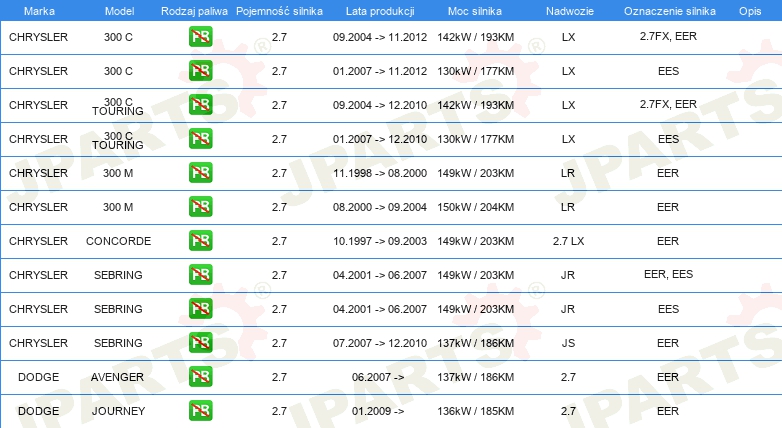Image resolution: width=782 pixels, height=428 pixels.
Task: Click production date 06.2007 ->
Action: 378,377
